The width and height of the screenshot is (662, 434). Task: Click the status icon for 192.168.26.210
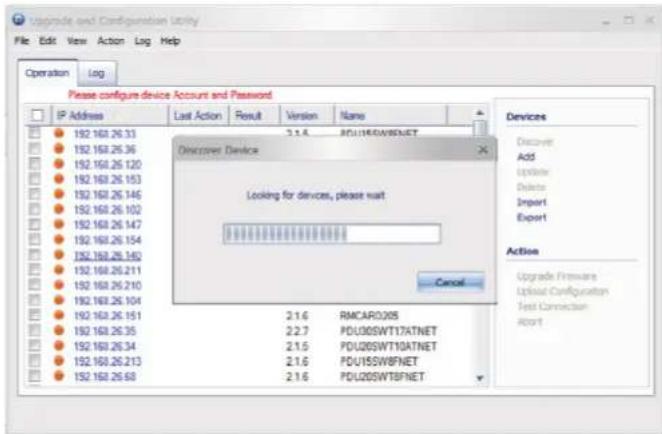coord(59,285)
